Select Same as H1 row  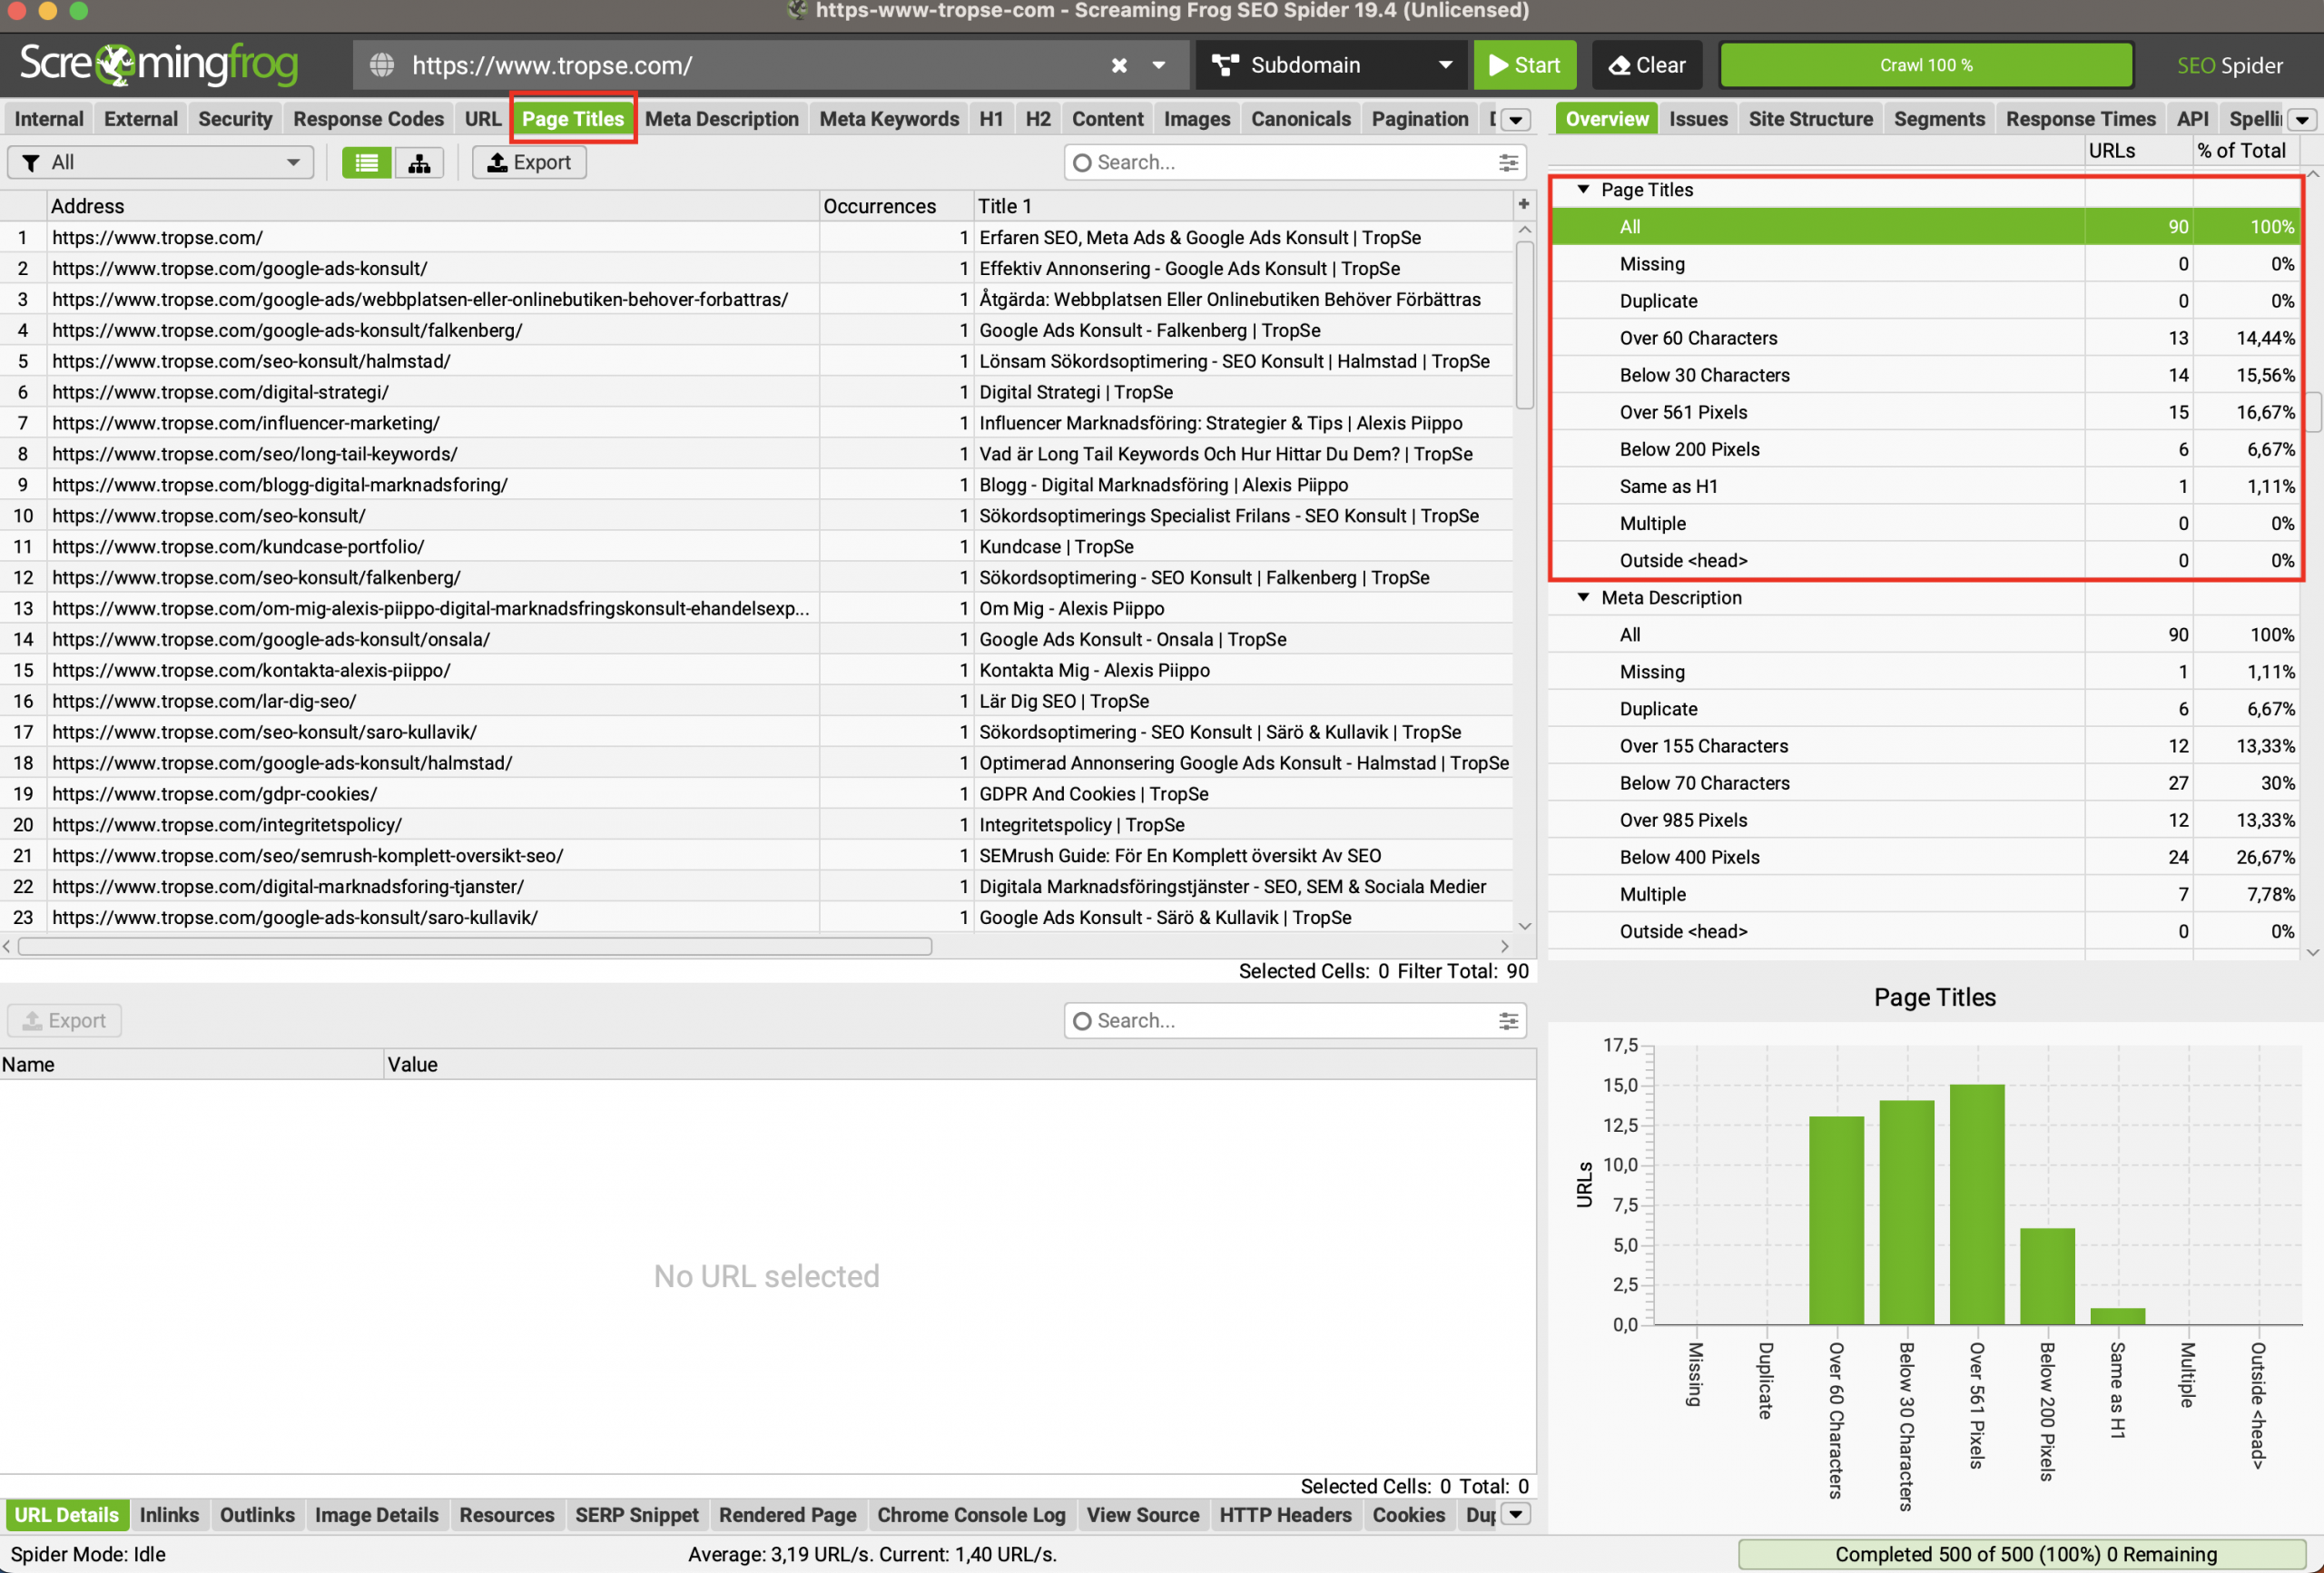(1925, 486)
